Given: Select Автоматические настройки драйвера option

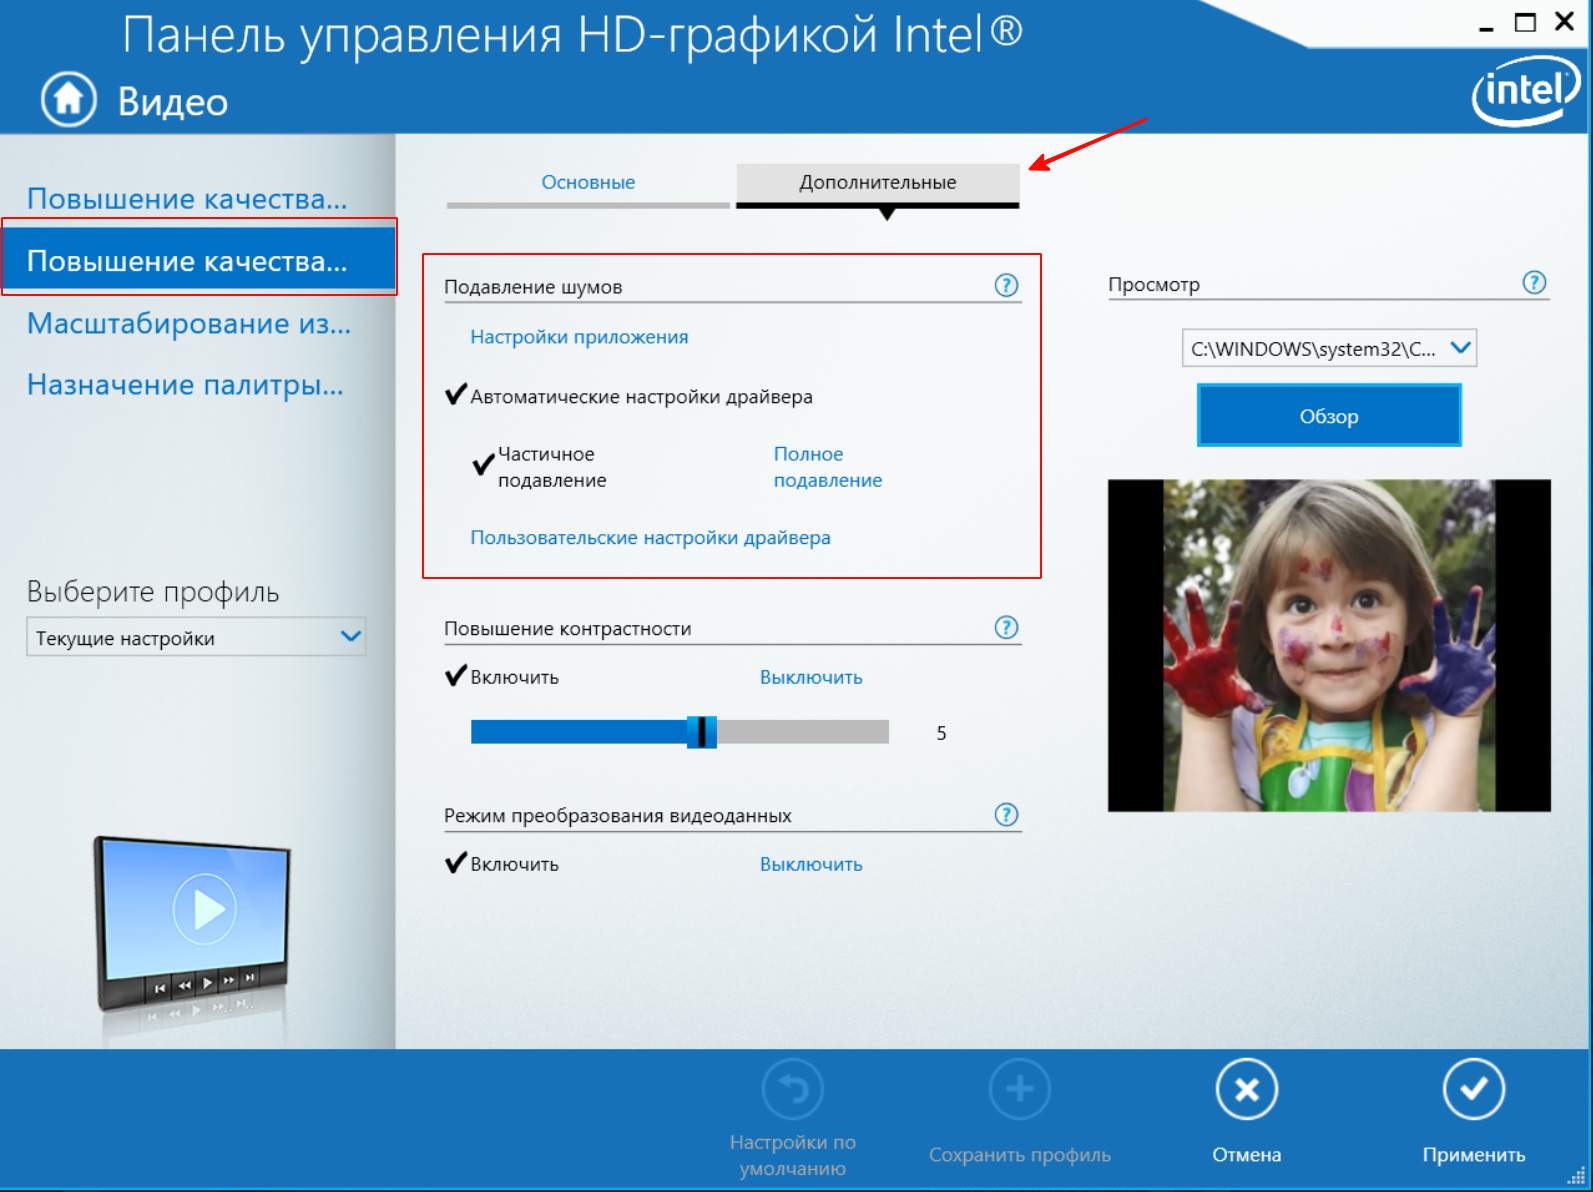Looking at the screenshot, I should (629, 396).
